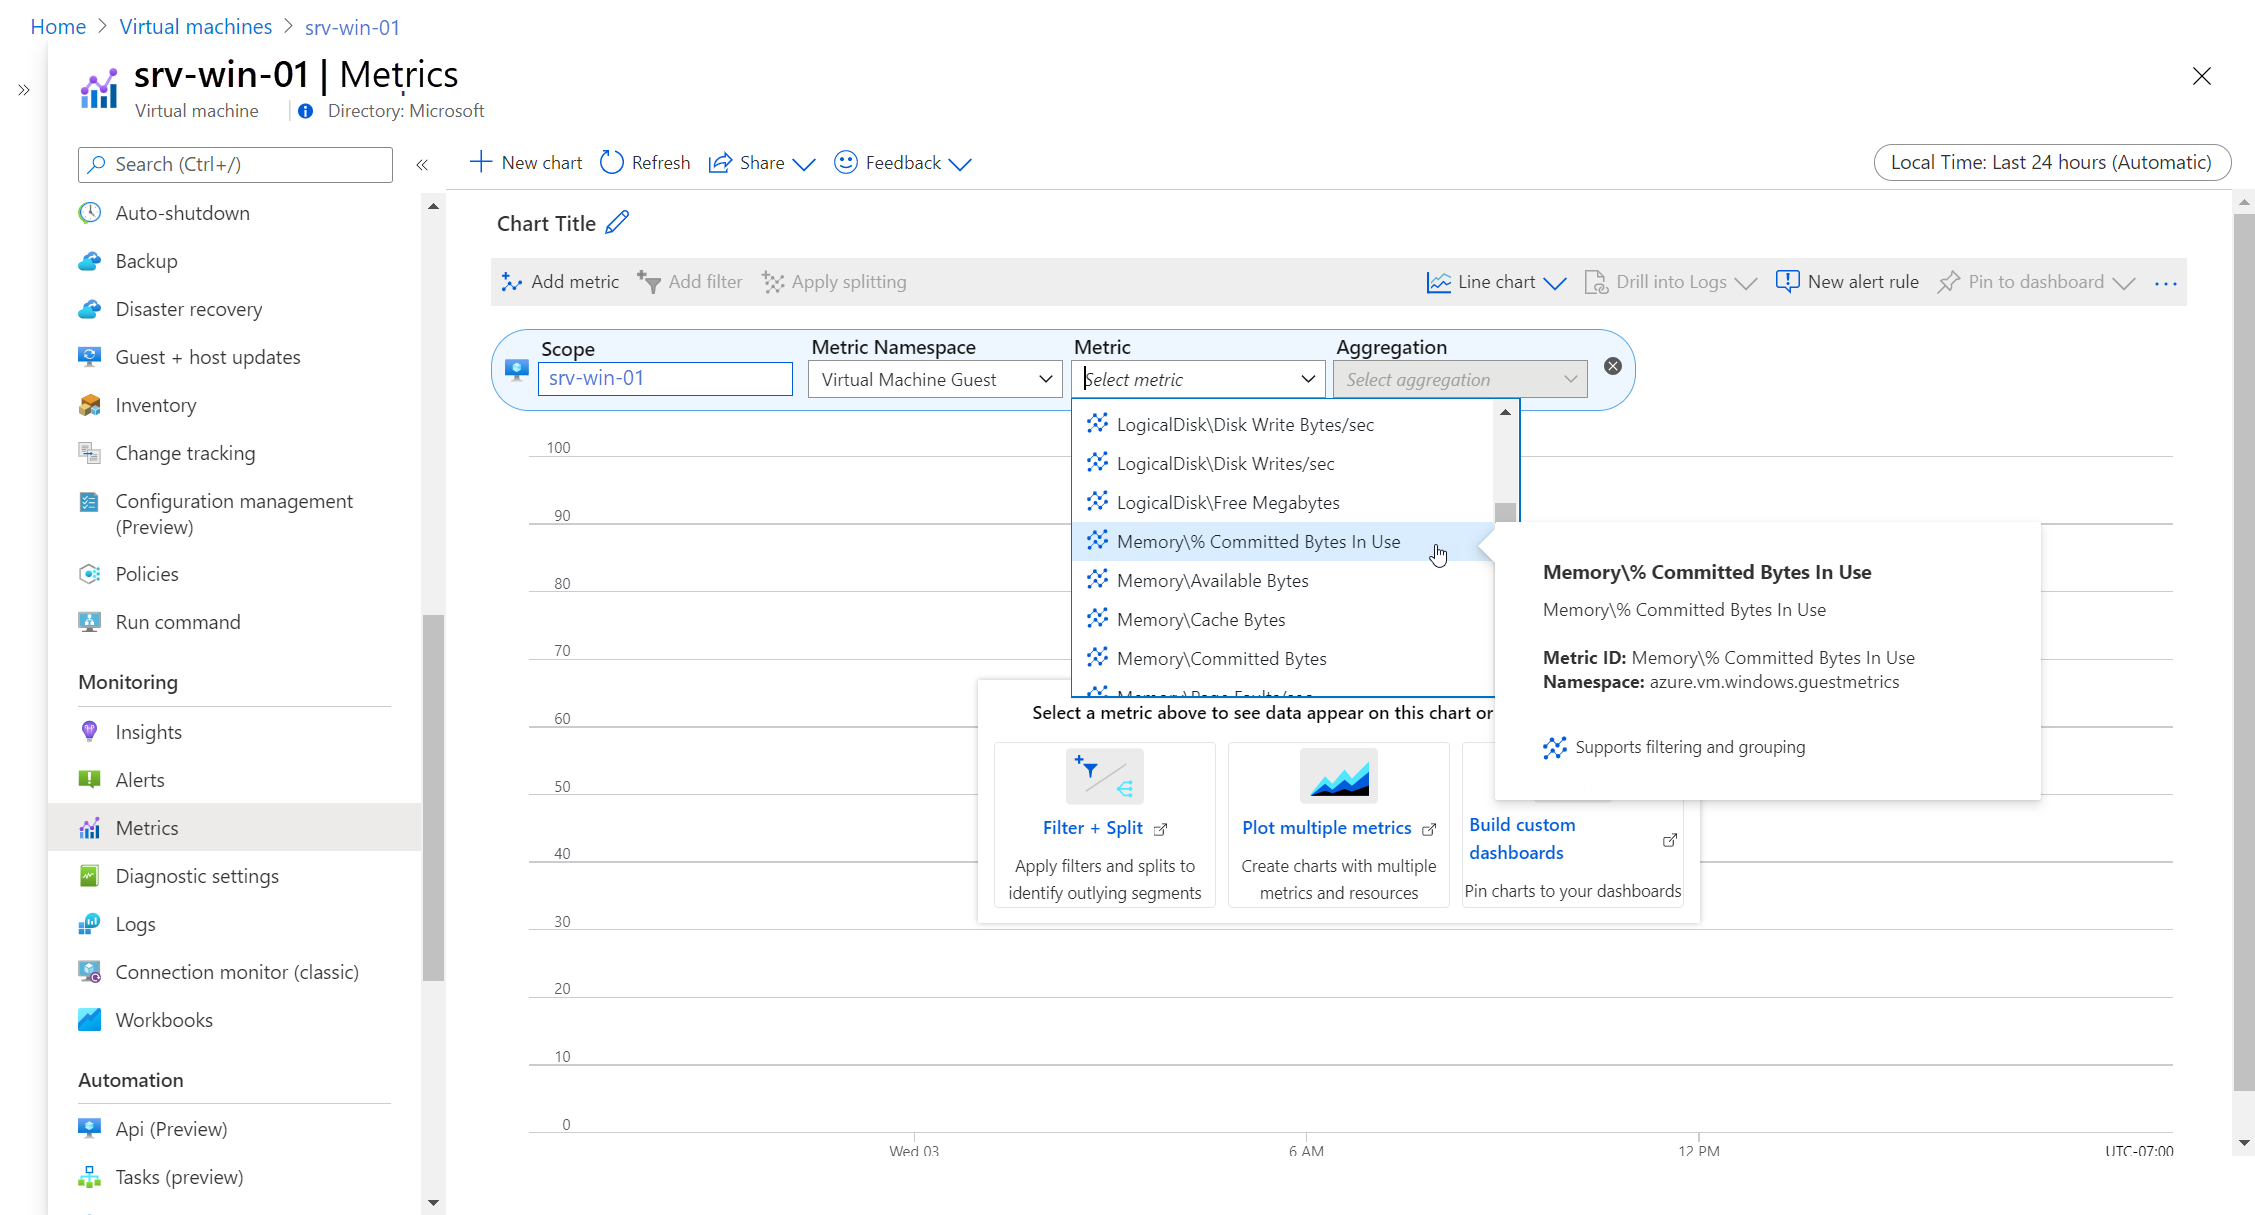Image resolution: width=2255 pixels, height=1215 pixels.
Task: Click the Add metric icon button
Action: pos(512,282)
